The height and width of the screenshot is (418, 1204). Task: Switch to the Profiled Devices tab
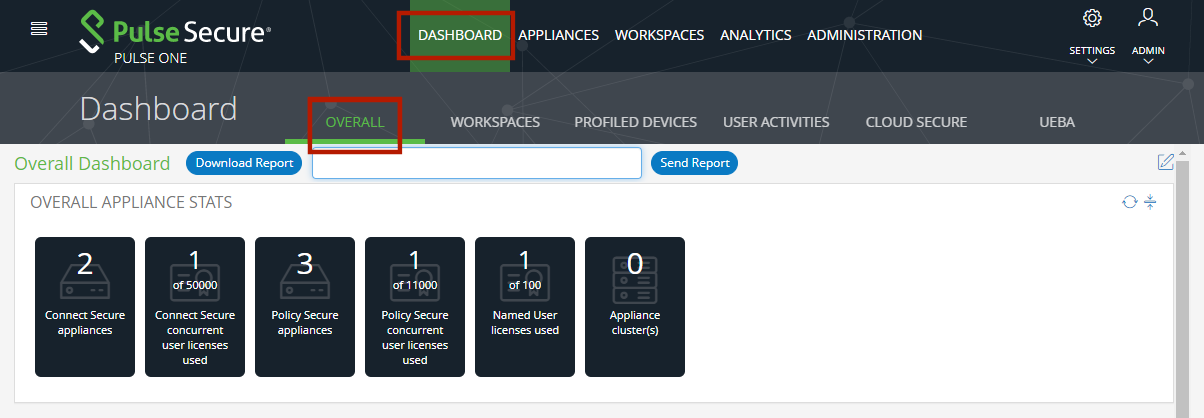tap(635, 122)
